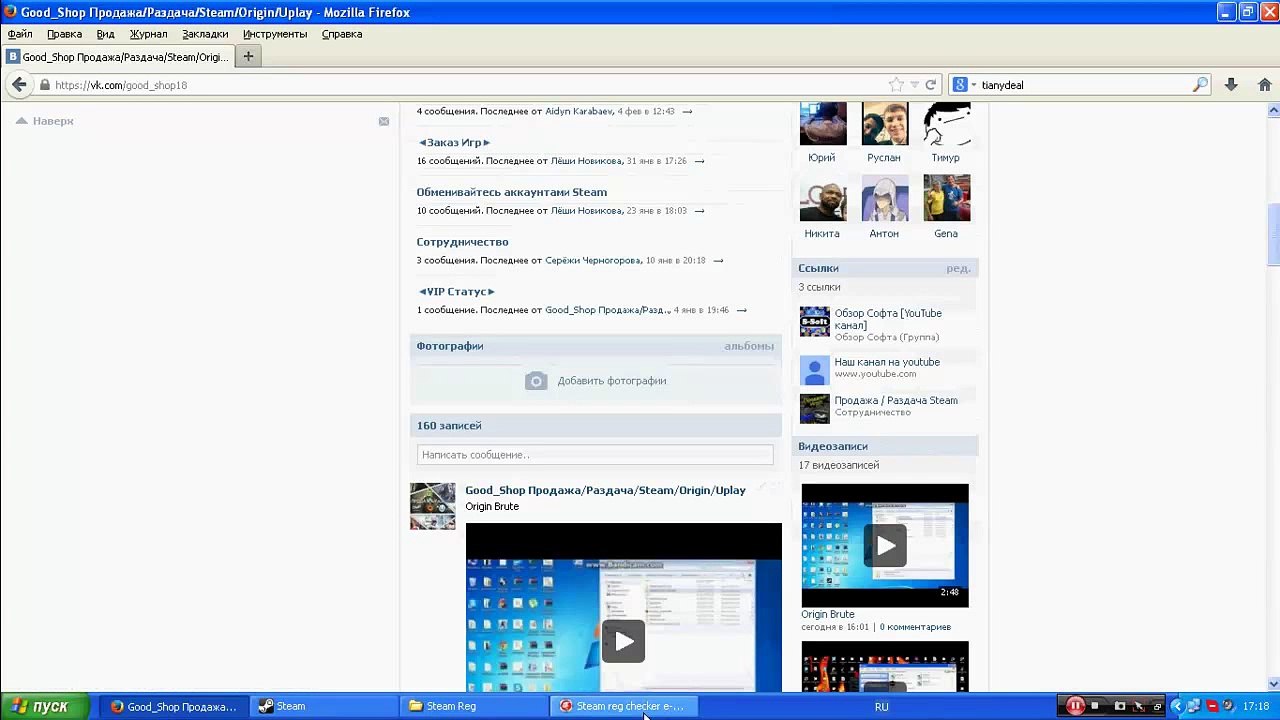This screenshot has width=1280, height=720.
Task: Click the search magnifier icon in the search box
Action: pyautogui.click(x=1200, y=85)
